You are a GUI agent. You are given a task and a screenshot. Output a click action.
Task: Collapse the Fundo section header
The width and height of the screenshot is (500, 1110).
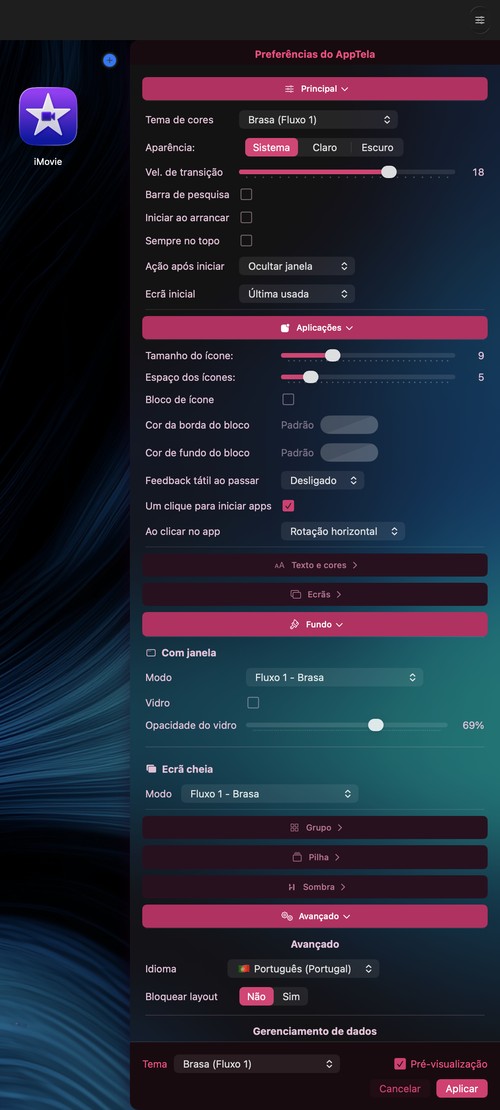coord(314,624)
